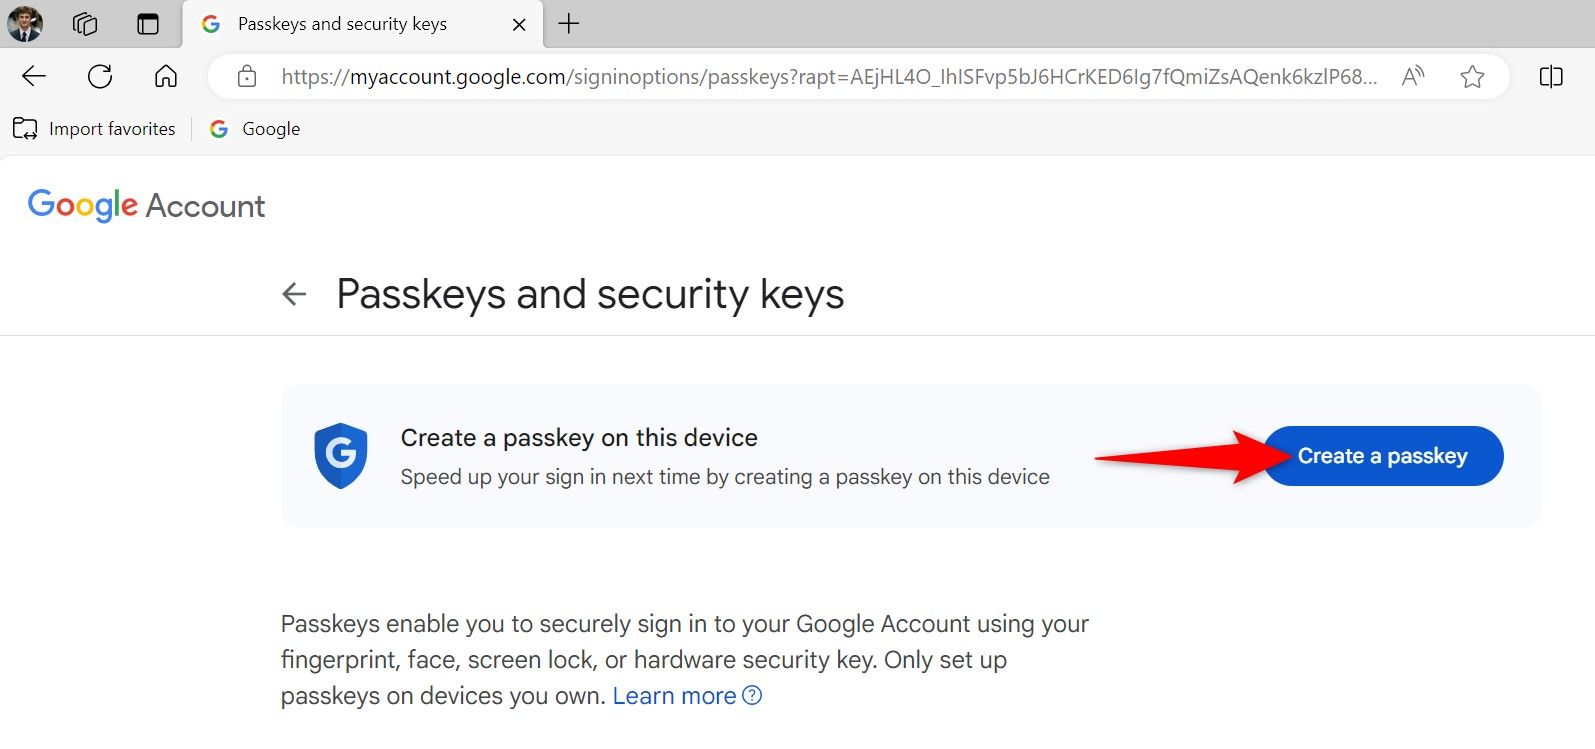Click the back arrow beside the page heading
This screenshot has width=1595, height=749.
[292, 294]
